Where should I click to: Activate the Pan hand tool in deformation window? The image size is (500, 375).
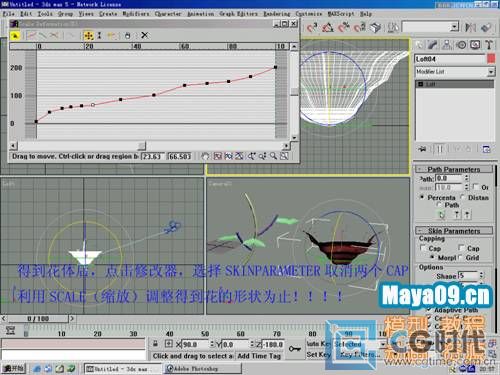205,156
